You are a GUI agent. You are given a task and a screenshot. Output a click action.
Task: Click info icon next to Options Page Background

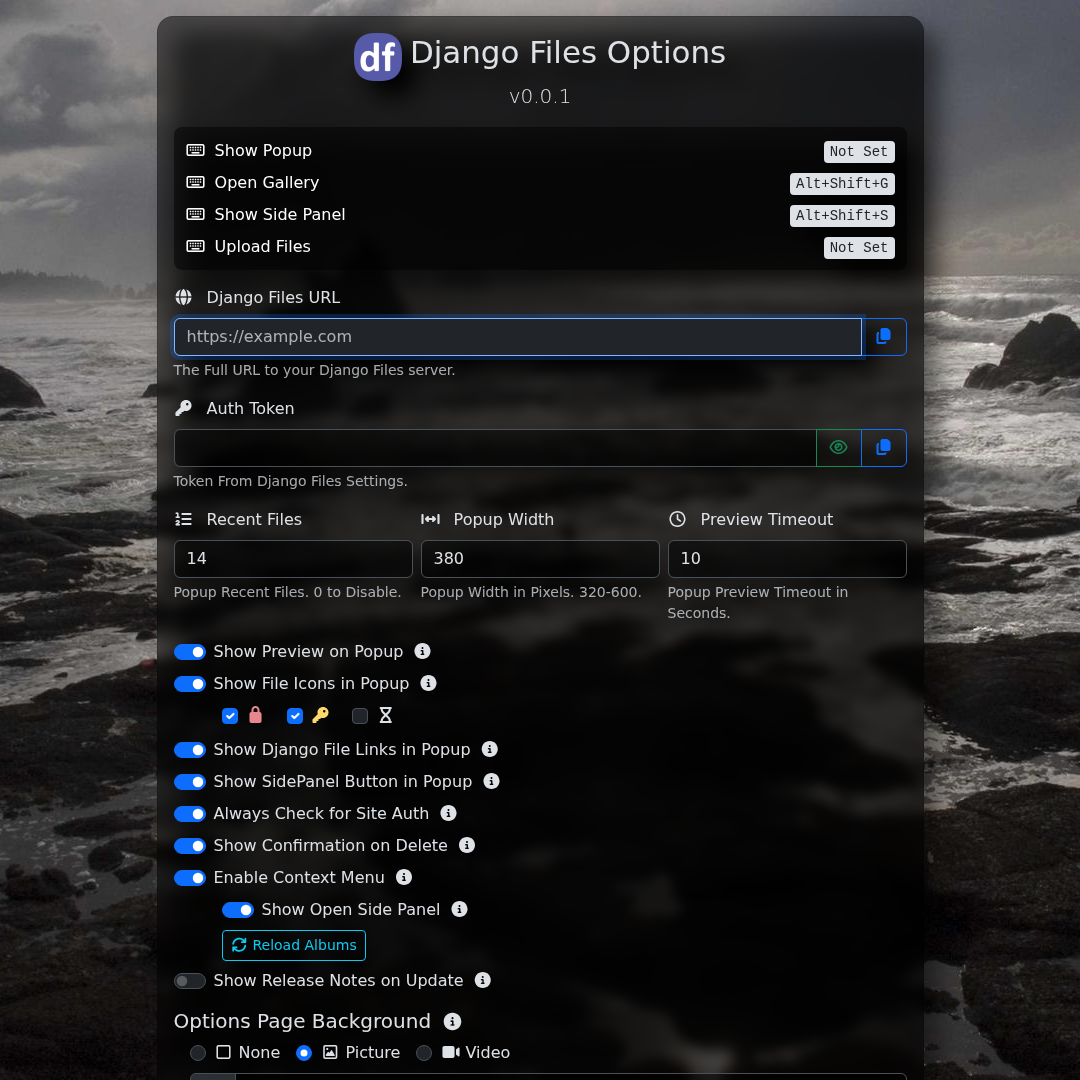(452, 1021)
